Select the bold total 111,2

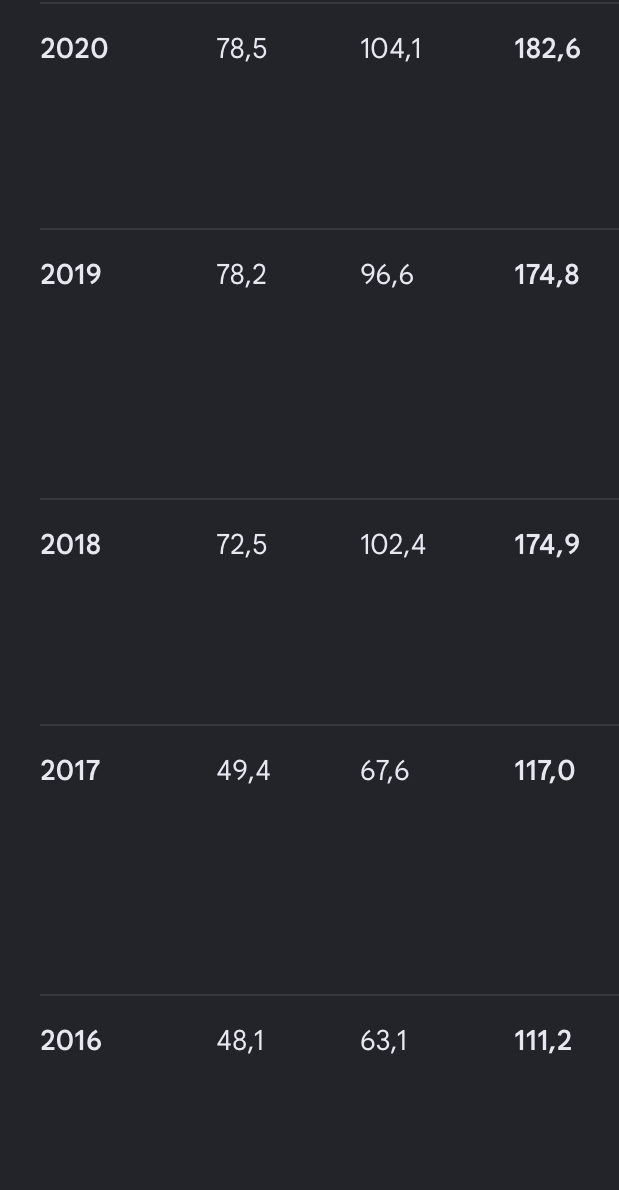542,1040
